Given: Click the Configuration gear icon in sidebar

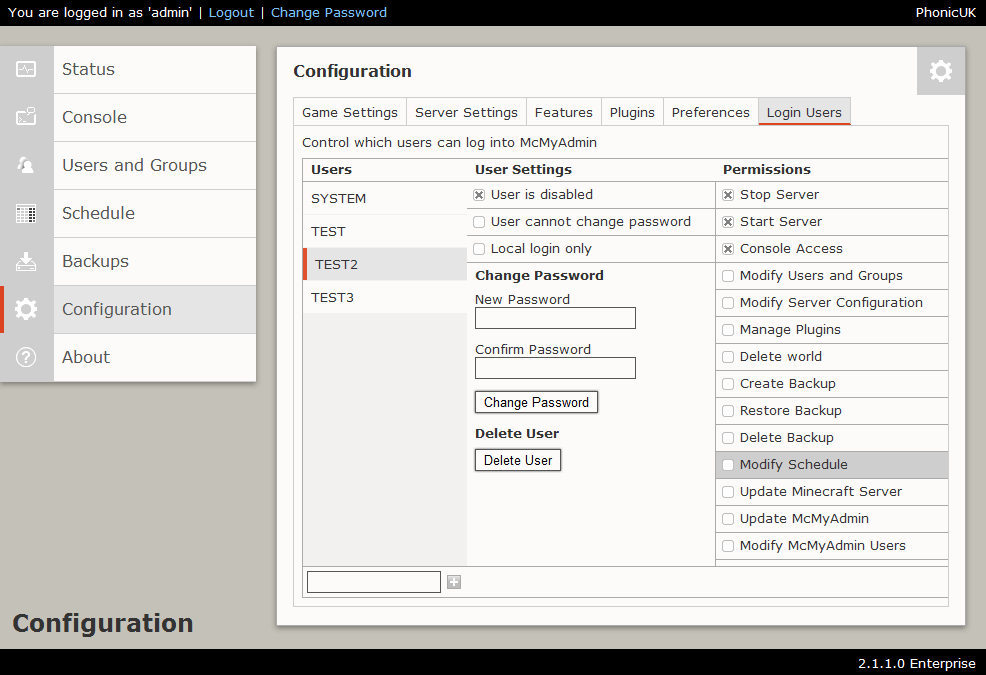Looking at the screenshot, I should (x=26, y=309).
